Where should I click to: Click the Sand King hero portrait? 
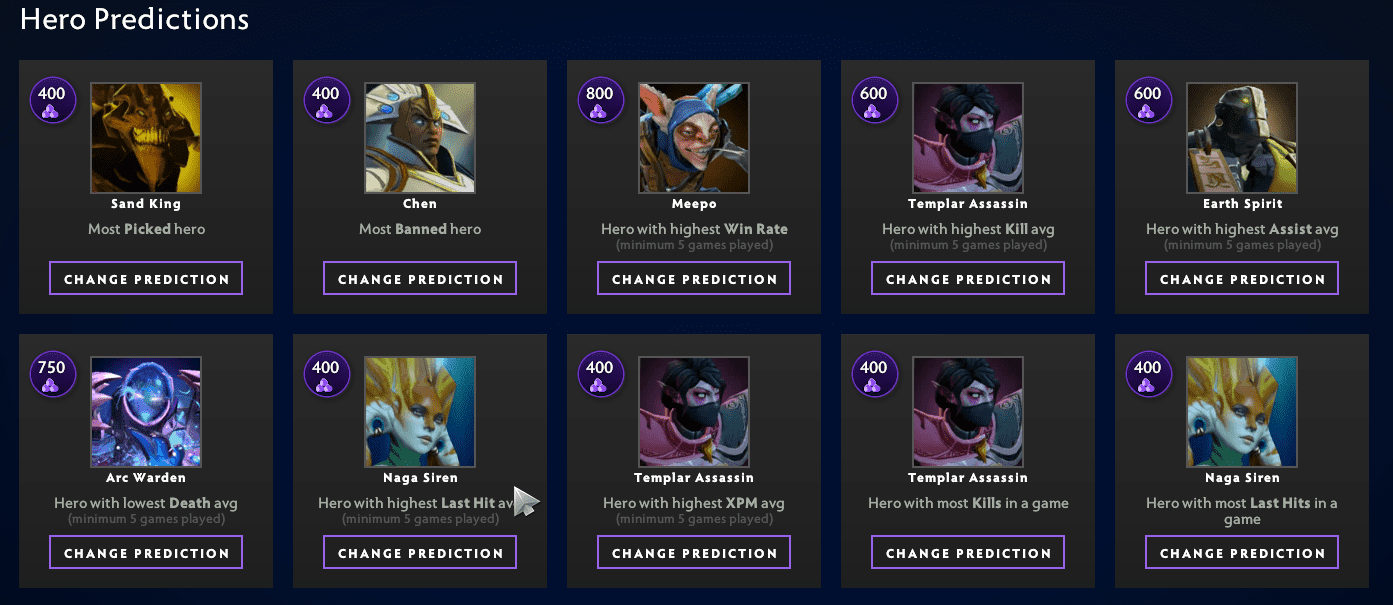click(x=146, y=138)
